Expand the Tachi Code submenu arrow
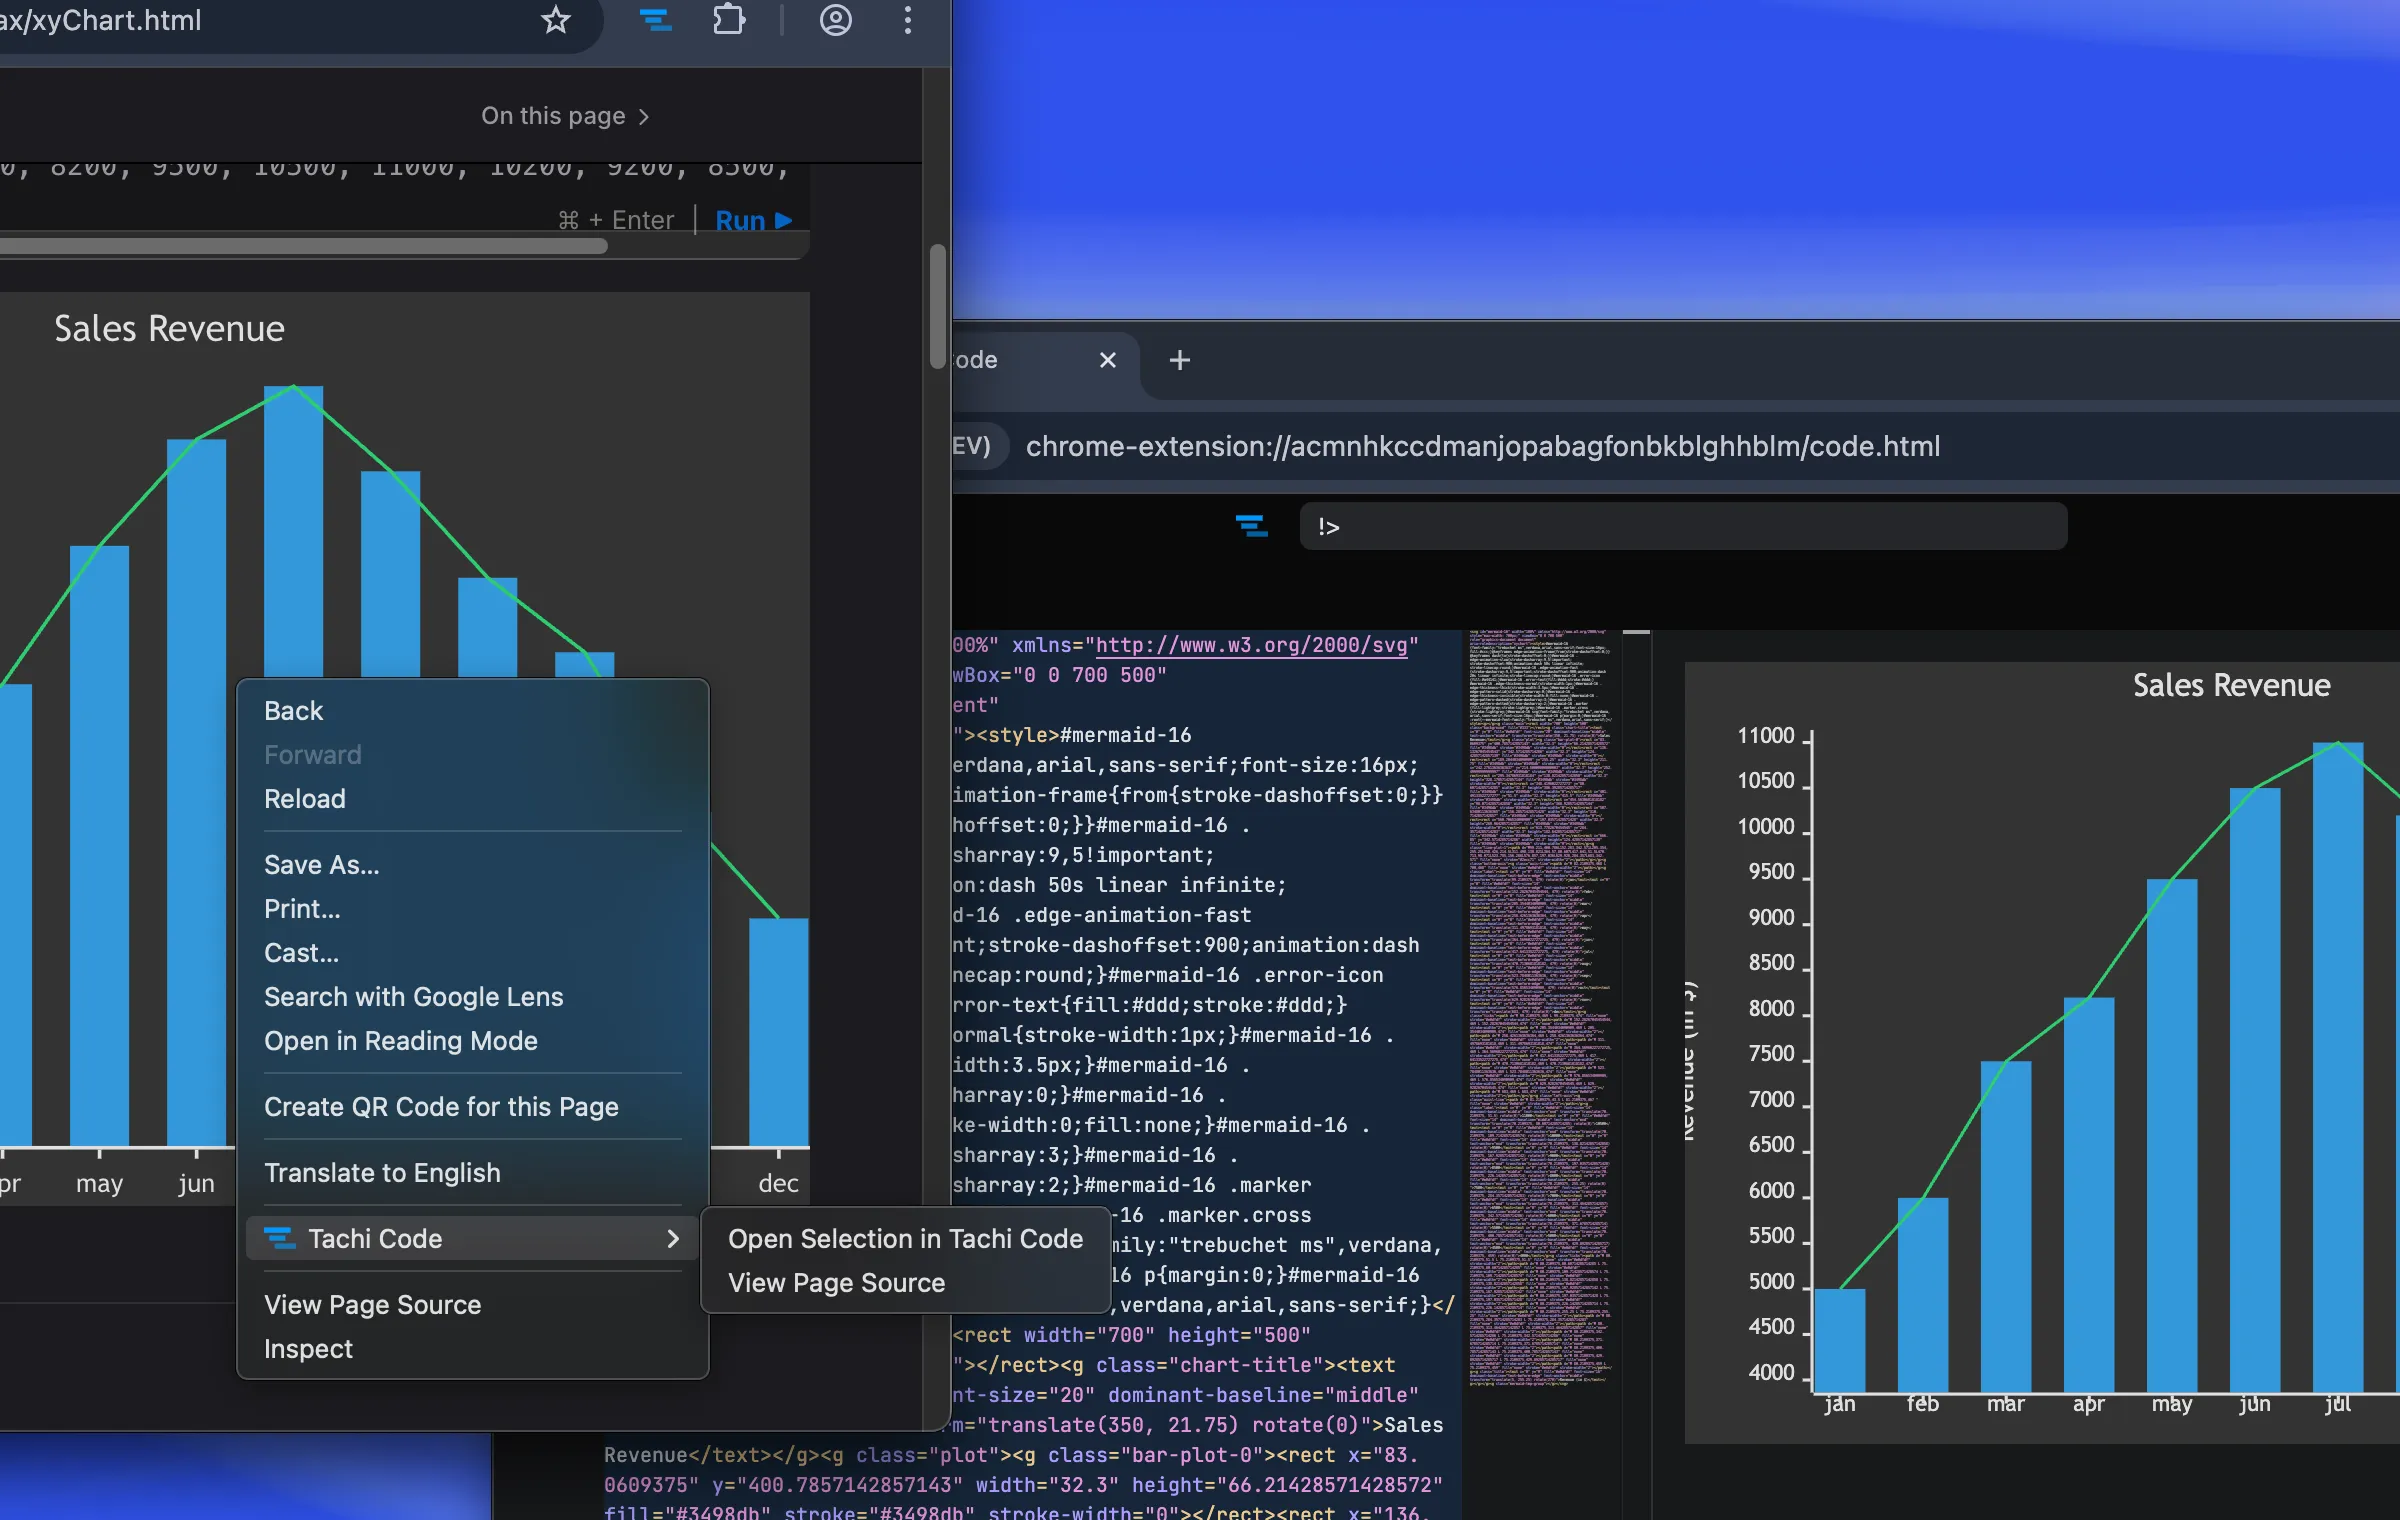Viewport: 2400px width, 1520px height. pos(672,1239)
